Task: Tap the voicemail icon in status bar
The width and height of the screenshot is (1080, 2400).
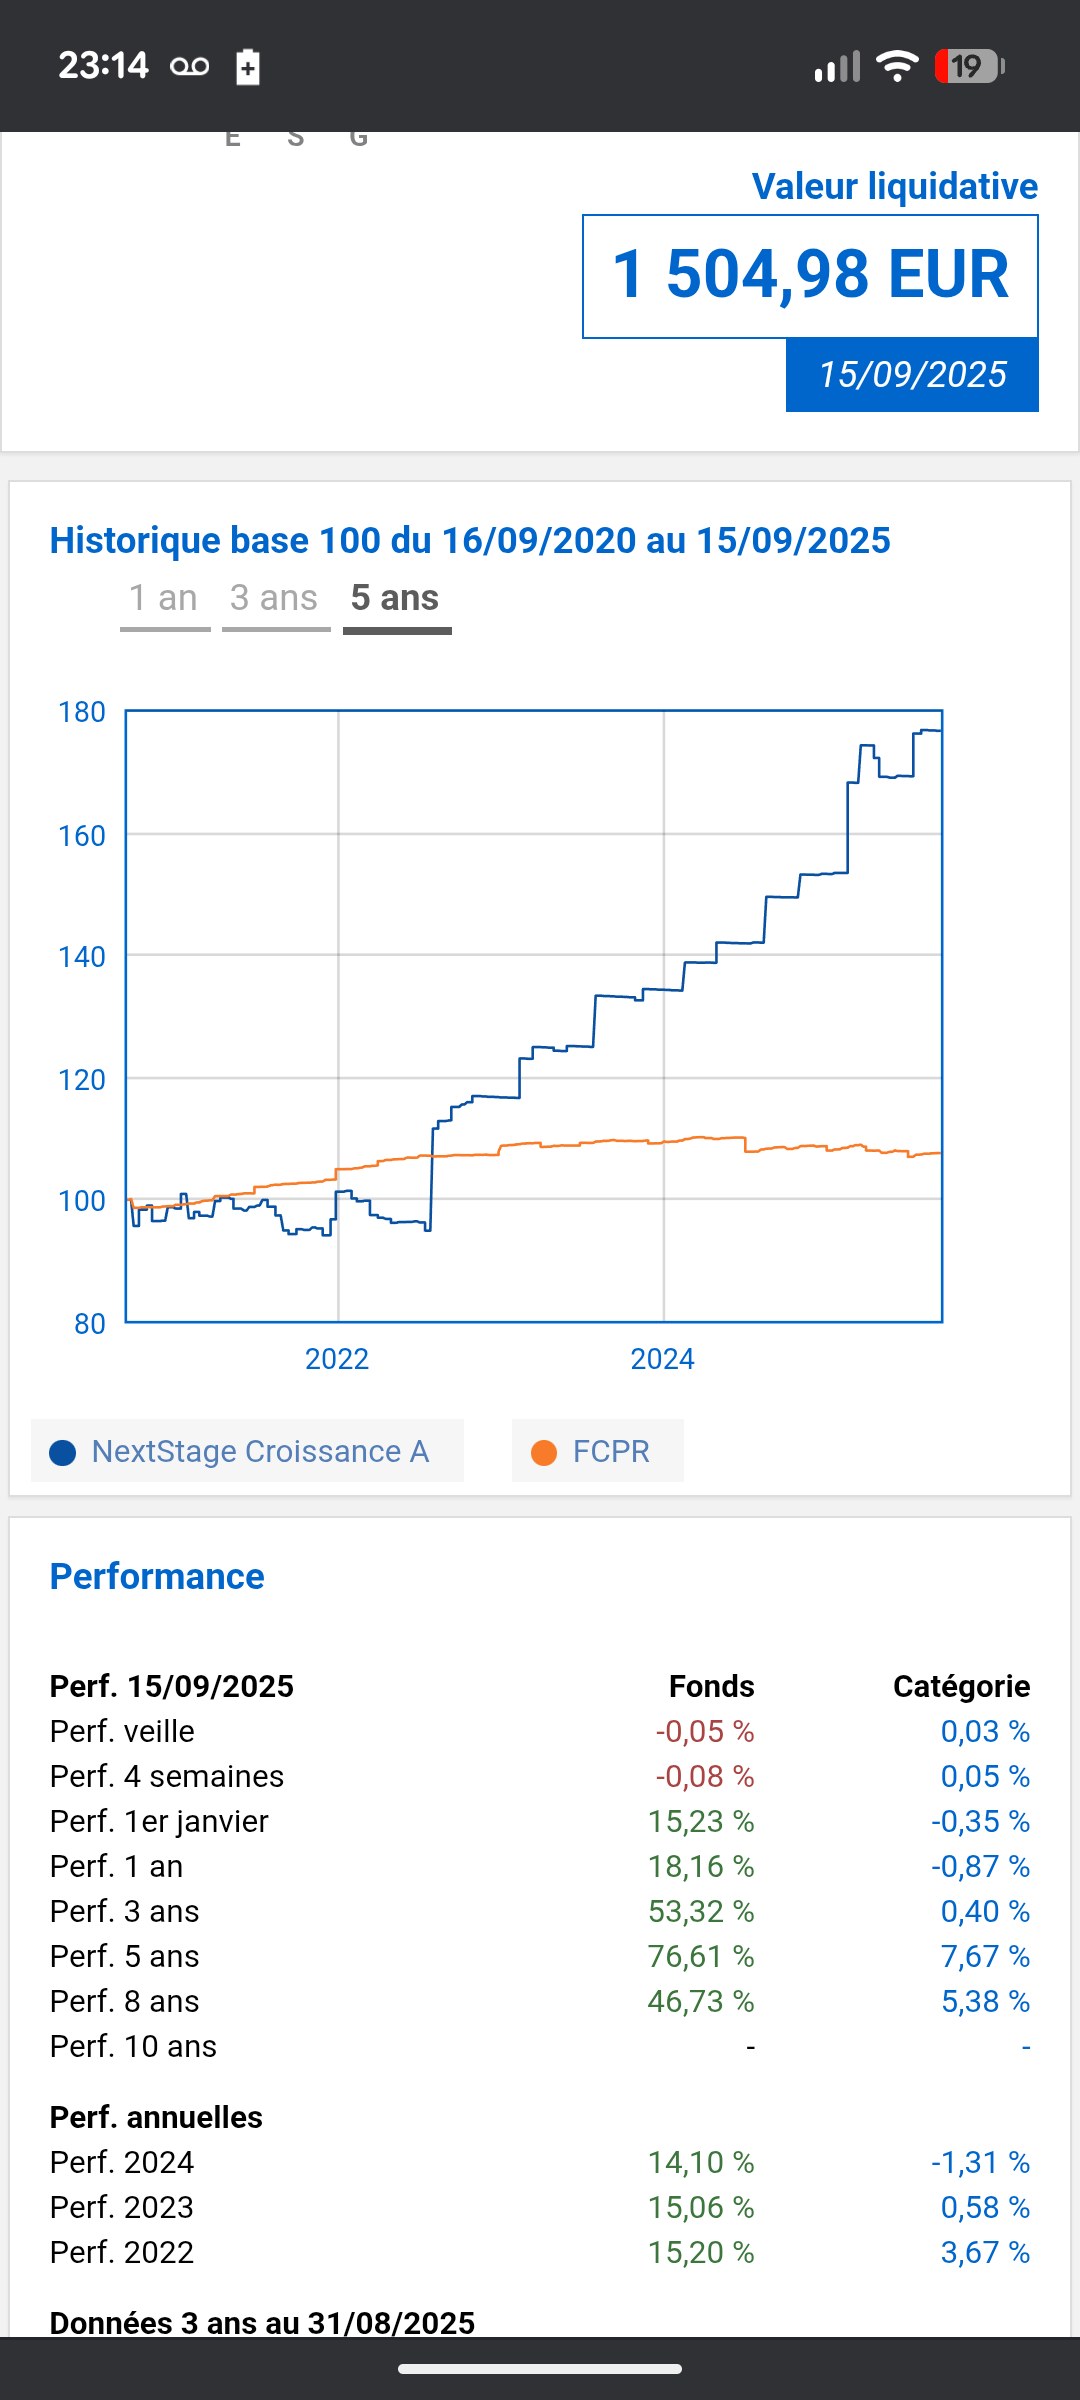Action: click(x=189, y=67)
